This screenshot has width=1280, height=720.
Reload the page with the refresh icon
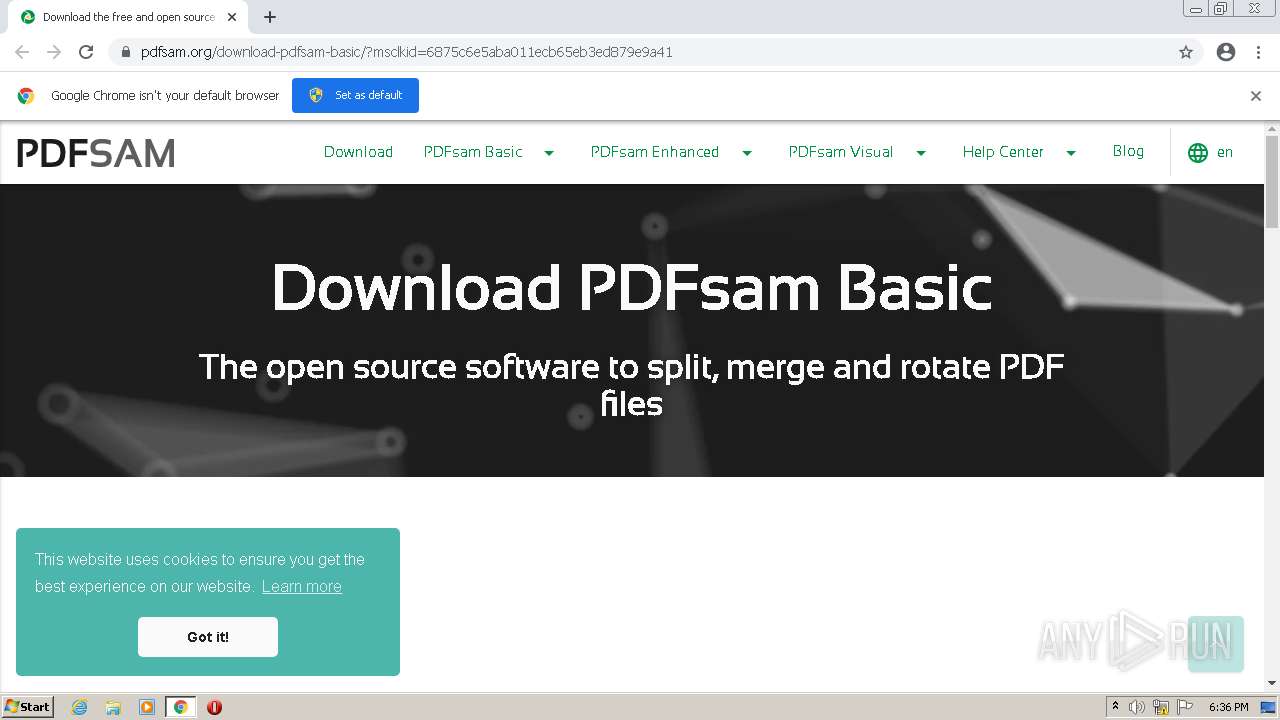tap(86, 52)
